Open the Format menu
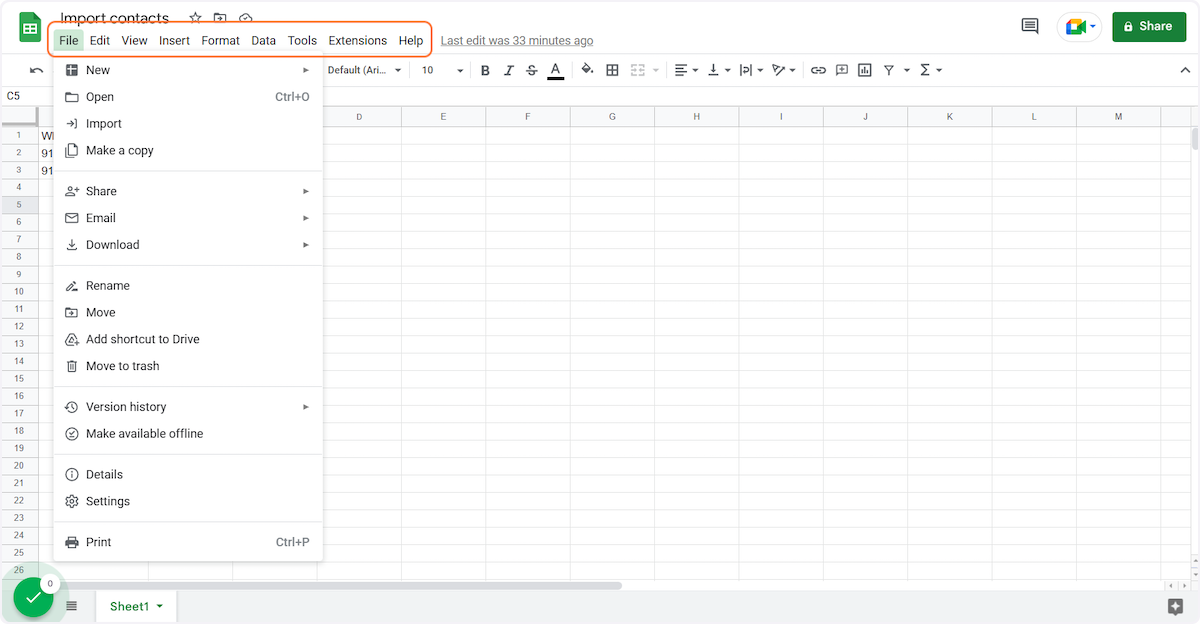1200x624 pixels. (x=220, y=41)
